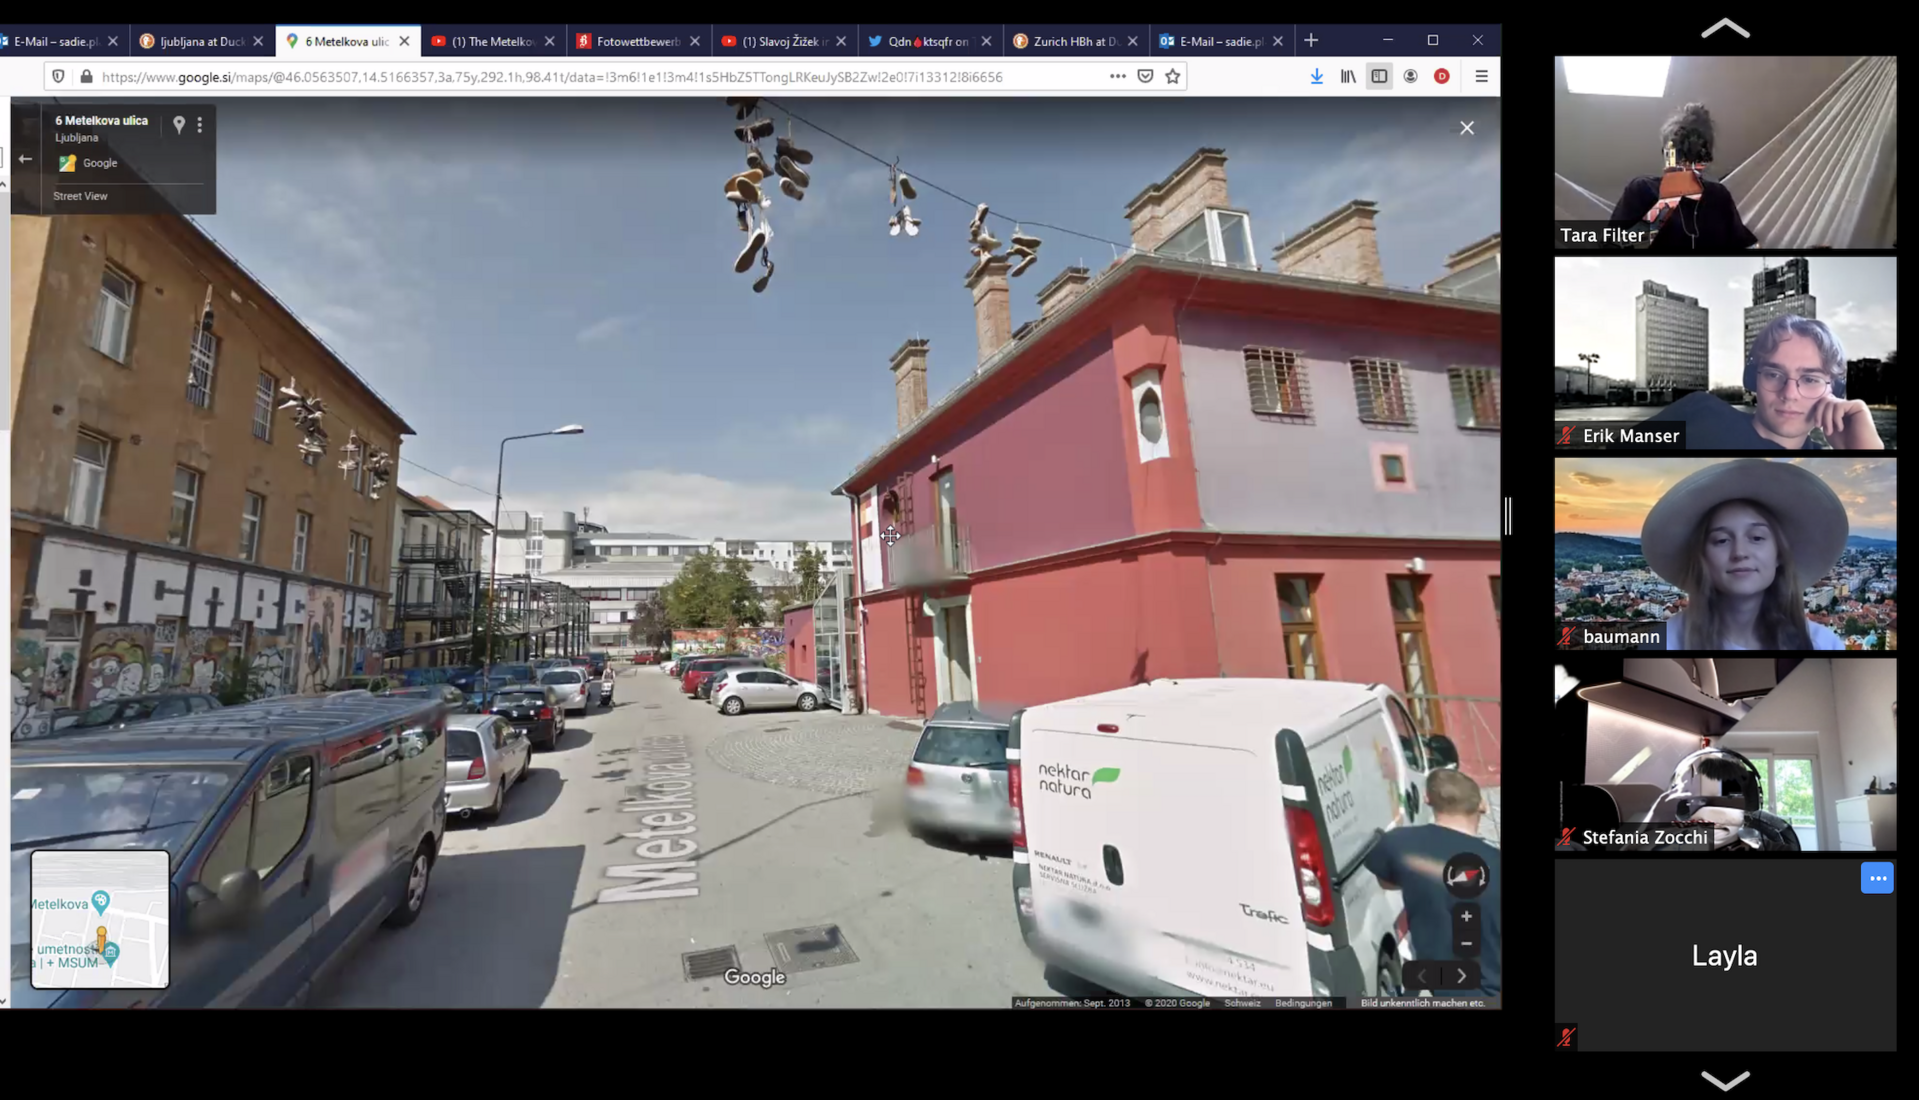Click the location pin icon beside address
Viewport: 1919px width, 1100px height.
coord(179,124)
